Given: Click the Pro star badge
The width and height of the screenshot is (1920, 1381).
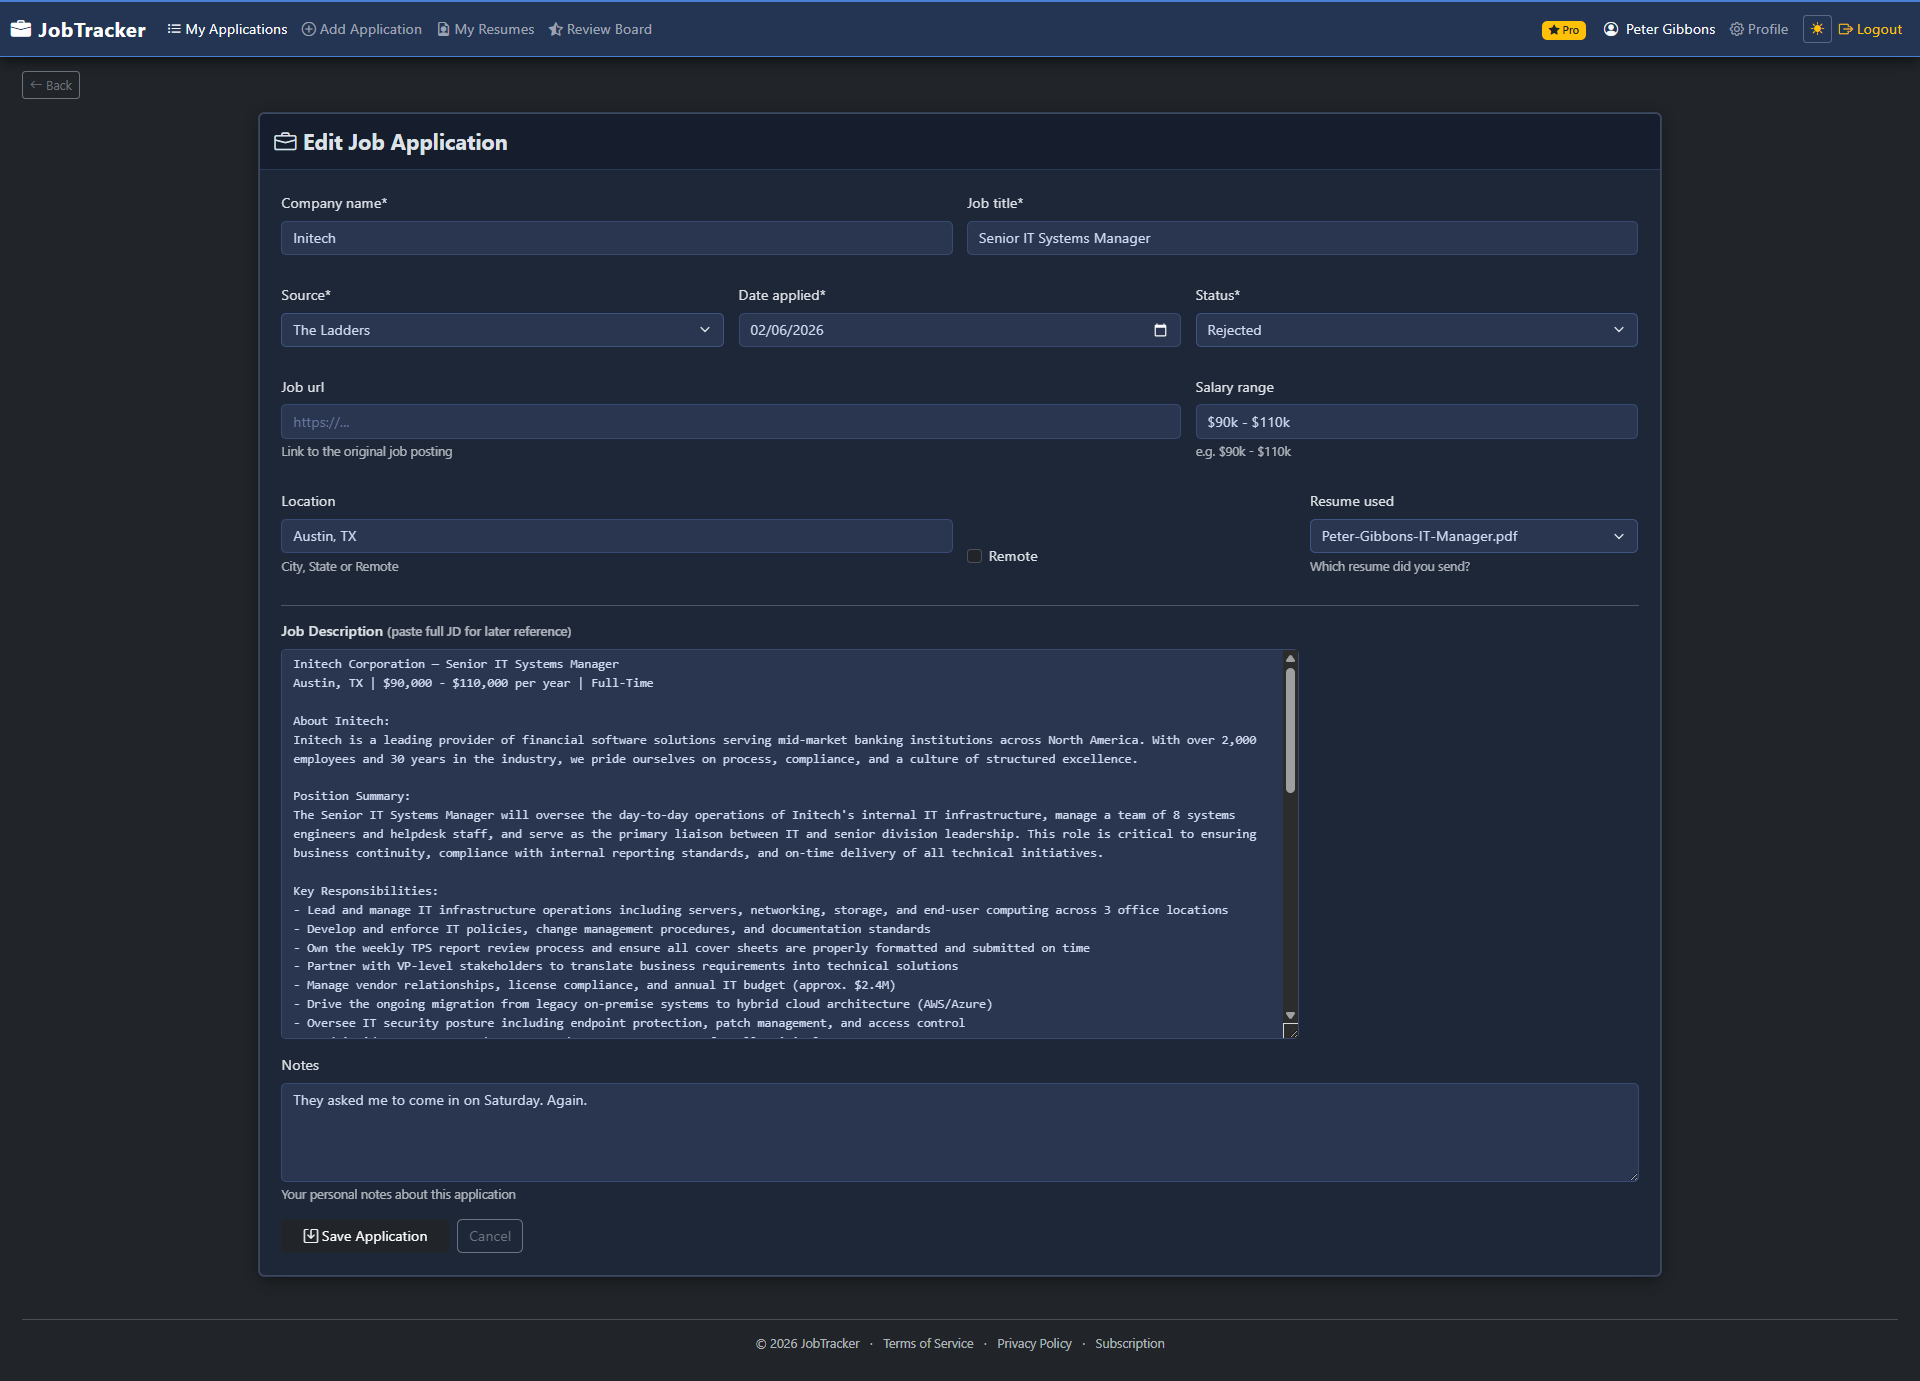Looking at the screenshot, I should (1563, 30).
